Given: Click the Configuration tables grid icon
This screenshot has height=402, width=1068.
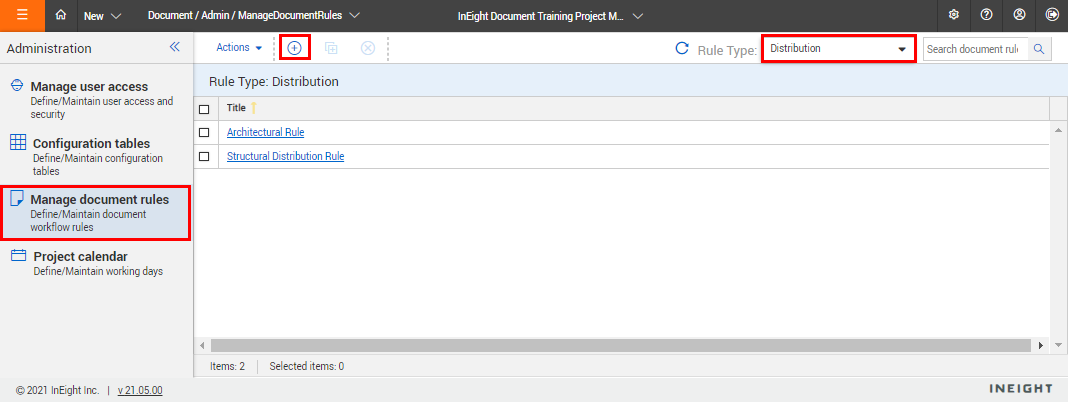Looking at the screenshot, I should coord(19,143).
